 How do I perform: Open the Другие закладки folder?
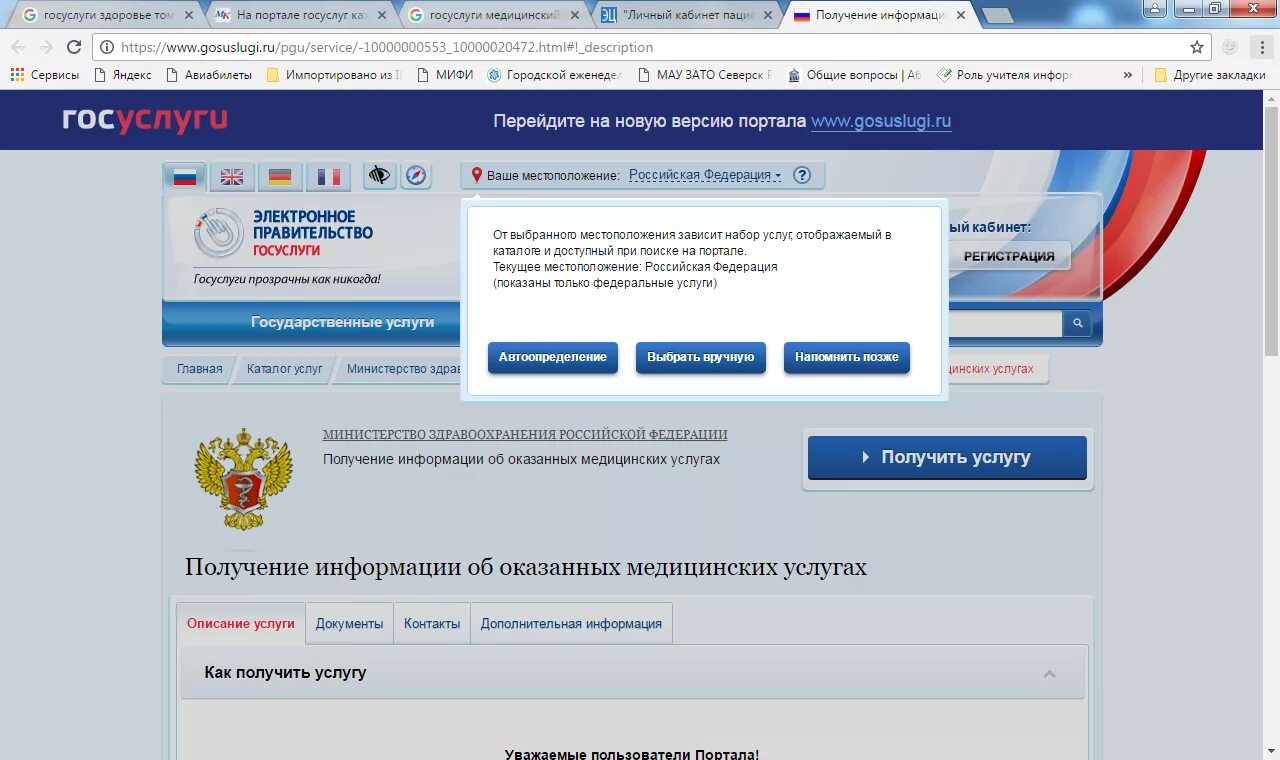(1209, 75)
